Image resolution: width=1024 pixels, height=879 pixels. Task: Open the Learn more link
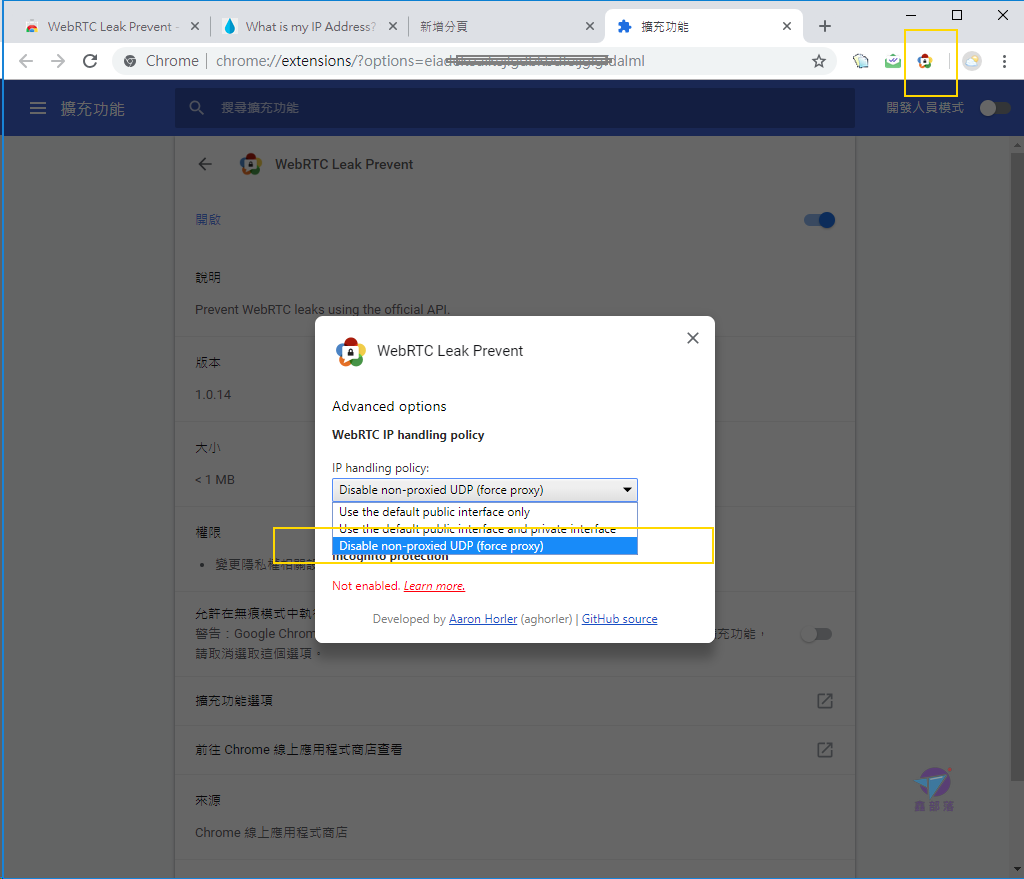(434, 586)
